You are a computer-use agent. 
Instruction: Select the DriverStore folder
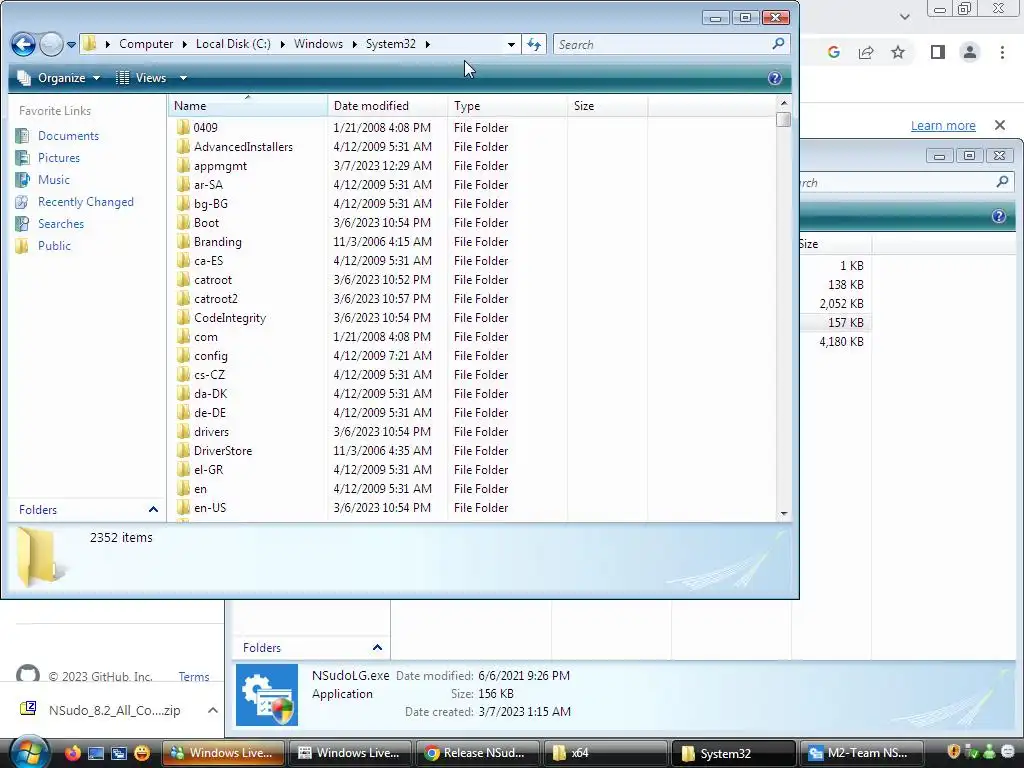[223, 451]
